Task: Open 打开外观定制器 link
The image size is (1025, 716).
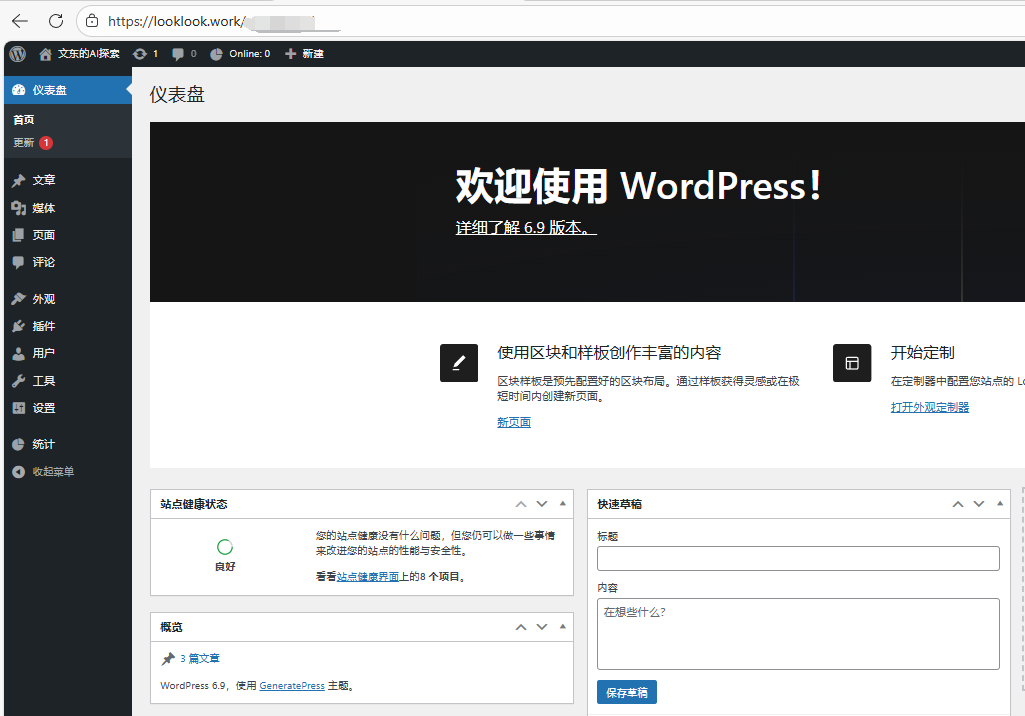Action: (930, 406)
